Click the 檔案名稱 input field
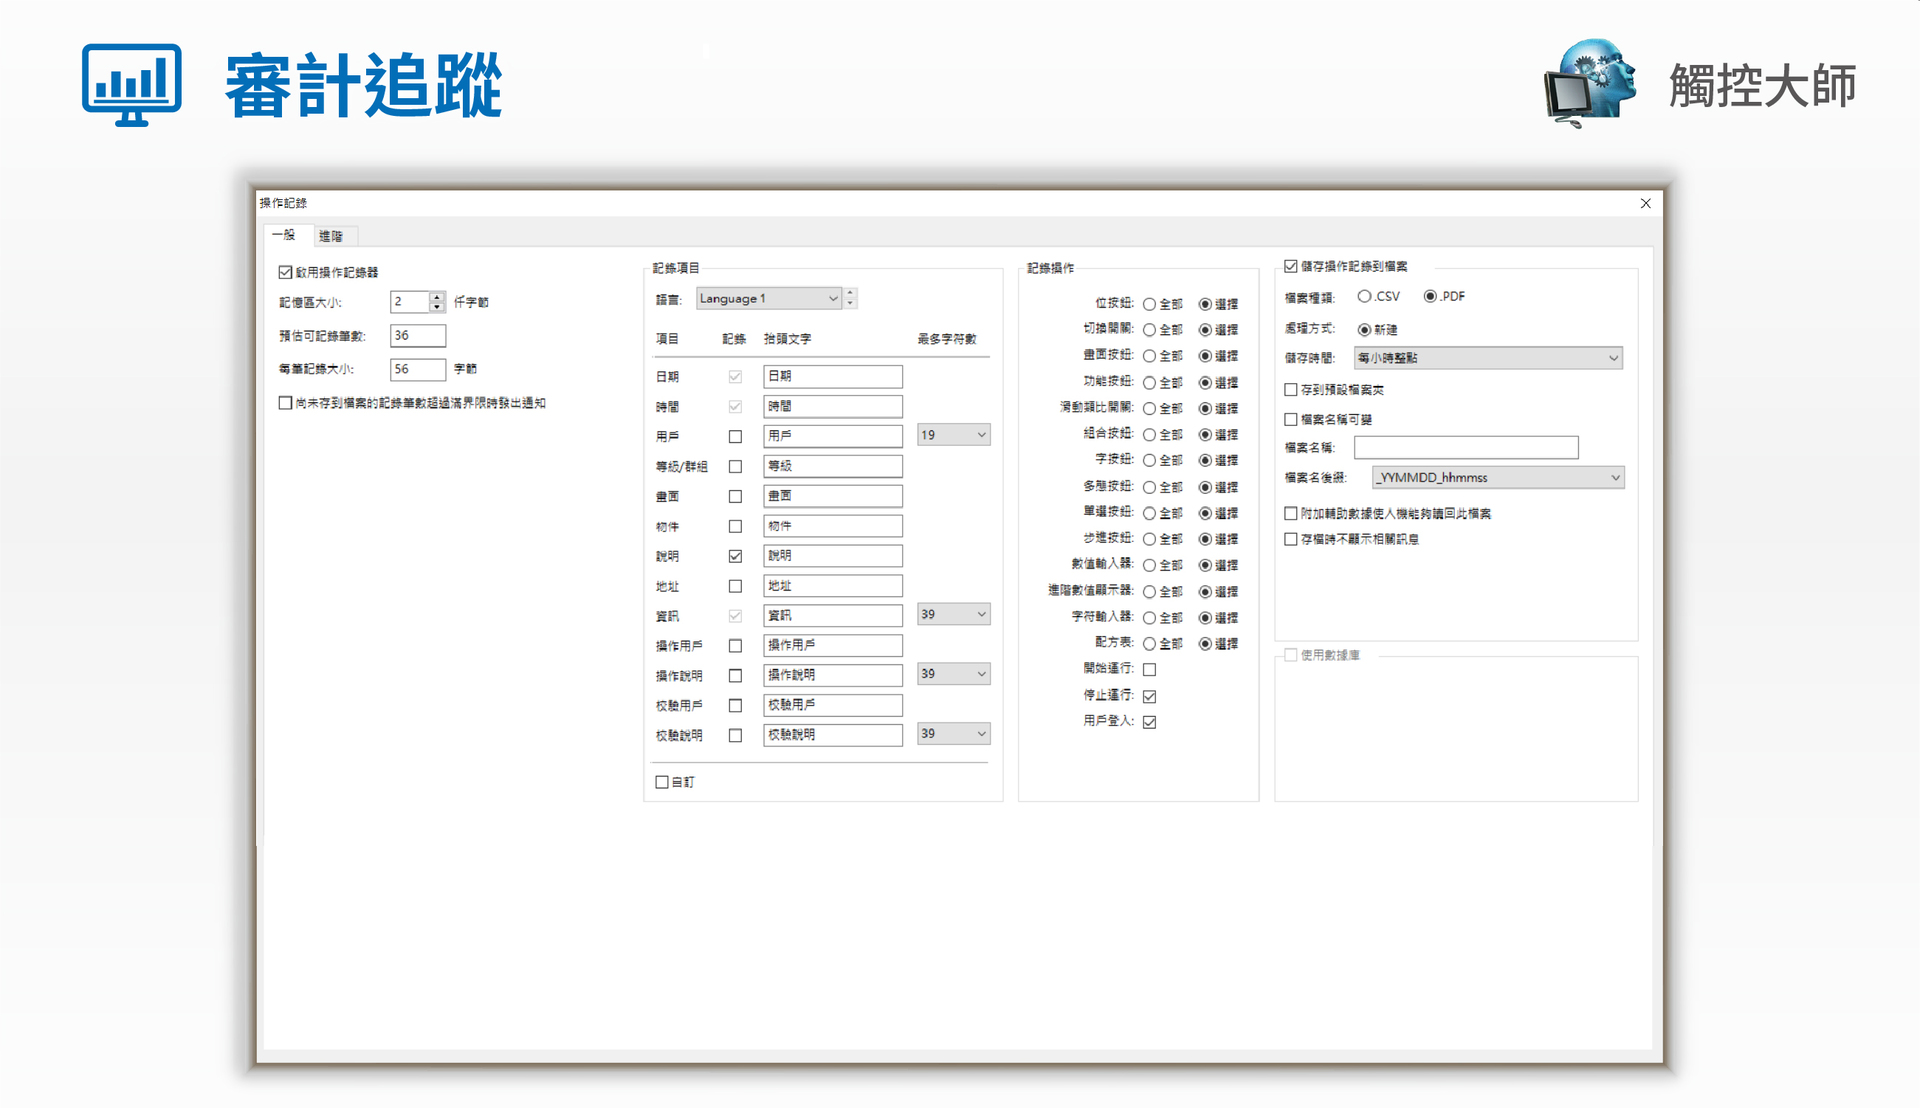 (1465, 448)
